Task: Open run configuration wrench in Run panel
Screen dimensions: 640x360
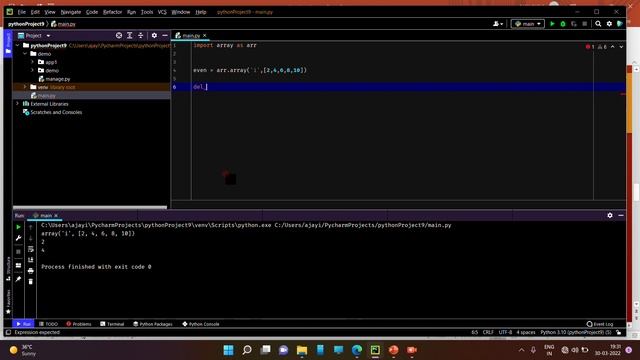Action: (18, 238)
